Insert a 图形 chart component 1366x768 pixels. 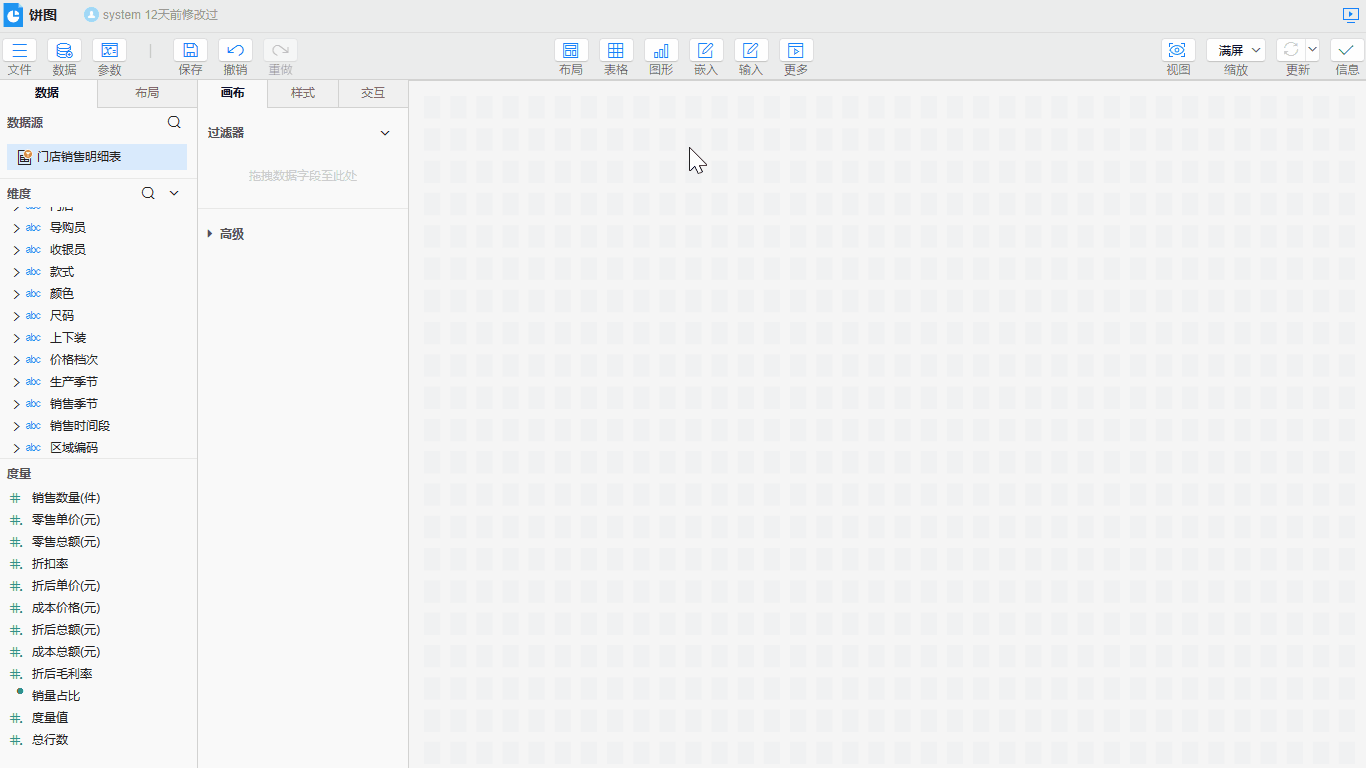(661, 50)
